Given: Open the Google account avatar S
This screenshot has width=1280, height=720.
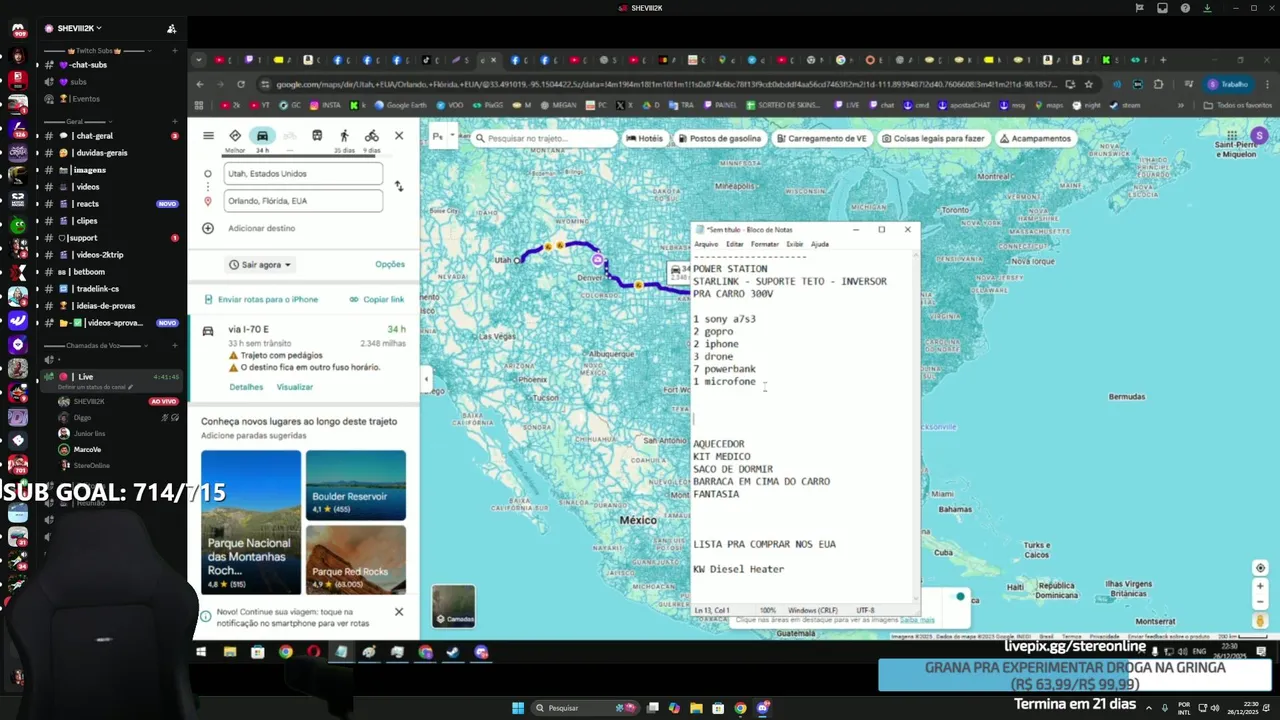Looking at the screenshot, I should click(1259, 136).
